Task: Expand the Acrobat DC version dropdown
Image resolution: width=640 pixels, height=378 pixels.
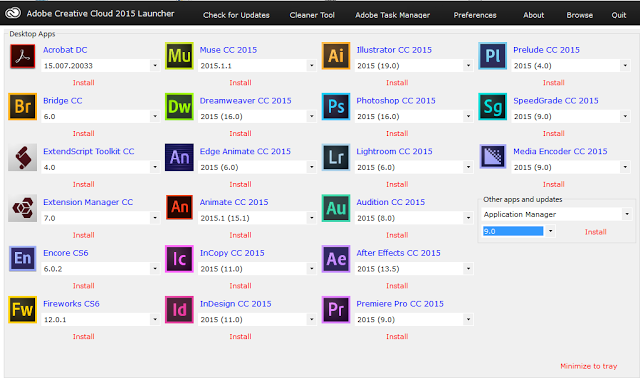Action: [x=155, y=65]
